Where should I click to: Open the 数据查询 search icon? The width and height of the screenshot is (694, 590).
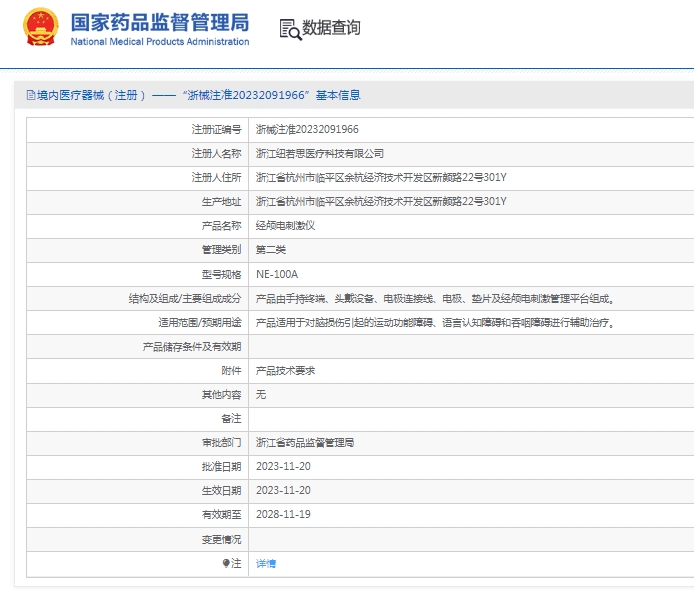pyautogui.click(x=290, y=29)
